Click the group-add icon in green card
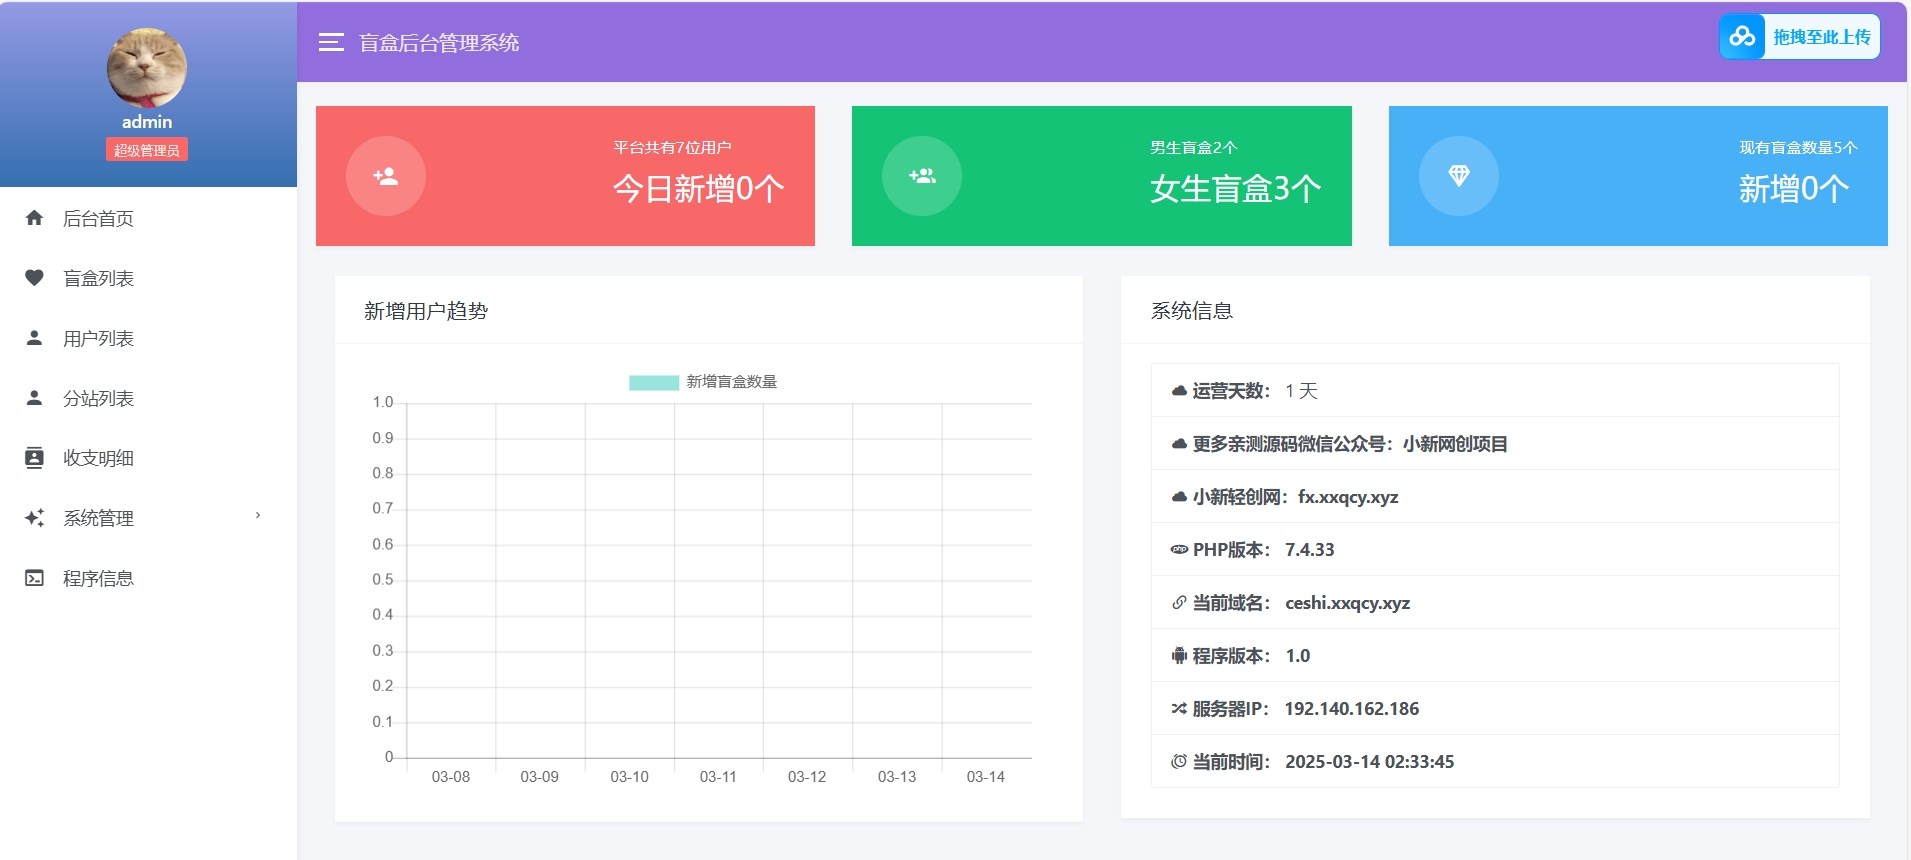 922,176
